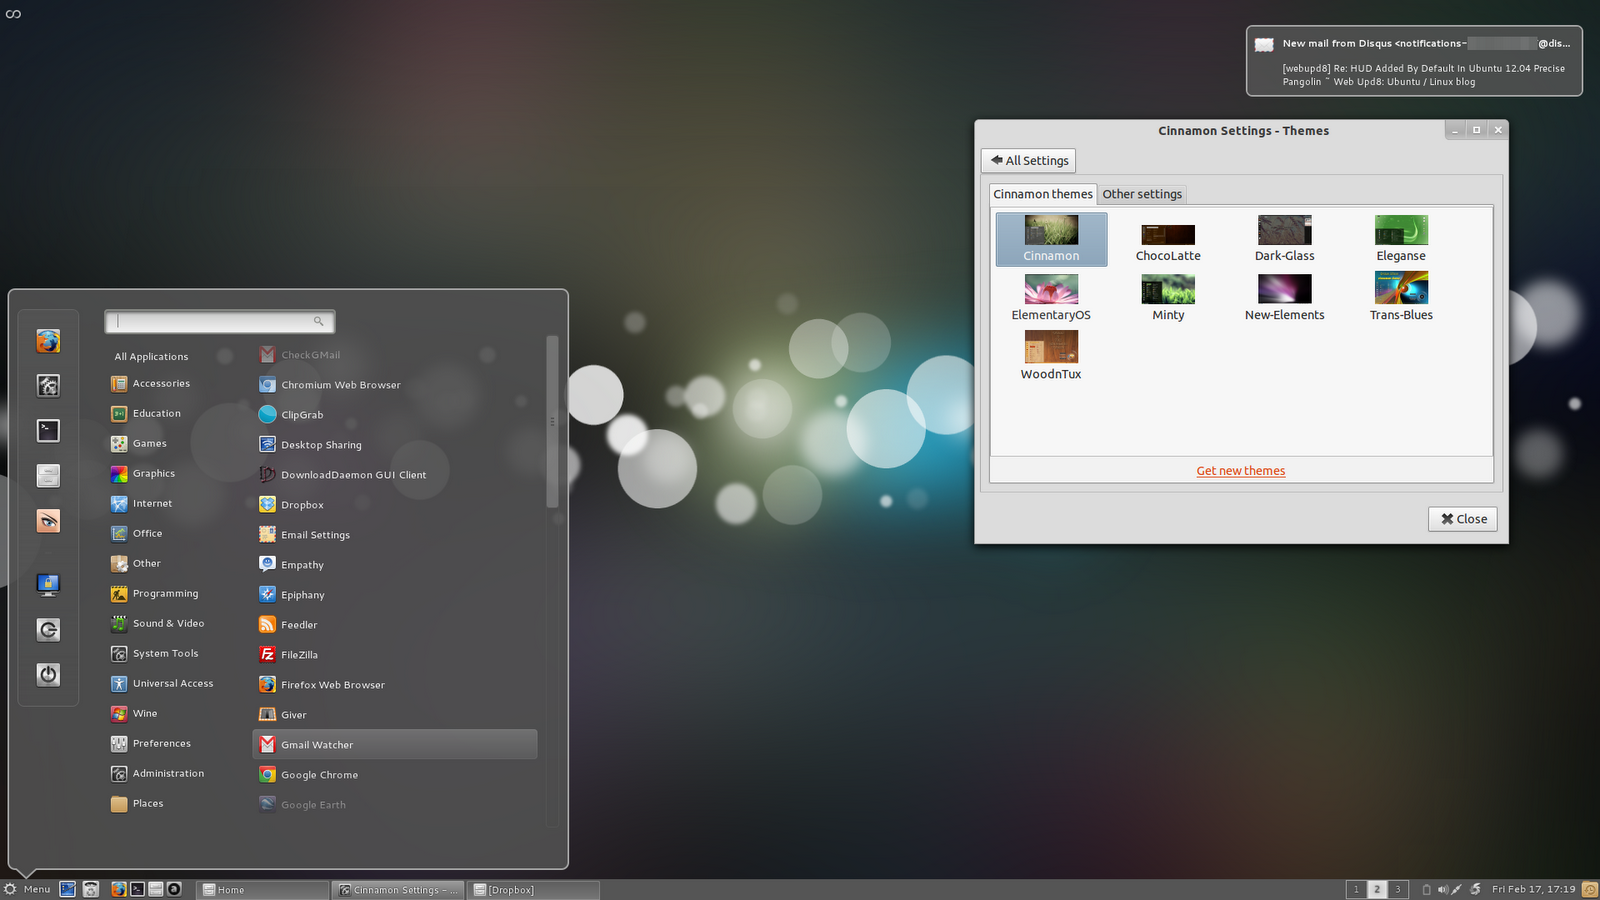Image resolution: width=1600 pixels, height=900 pixels.
Task: Lock the screen using the sidebar lock icon
Action: tap(48, 584)
